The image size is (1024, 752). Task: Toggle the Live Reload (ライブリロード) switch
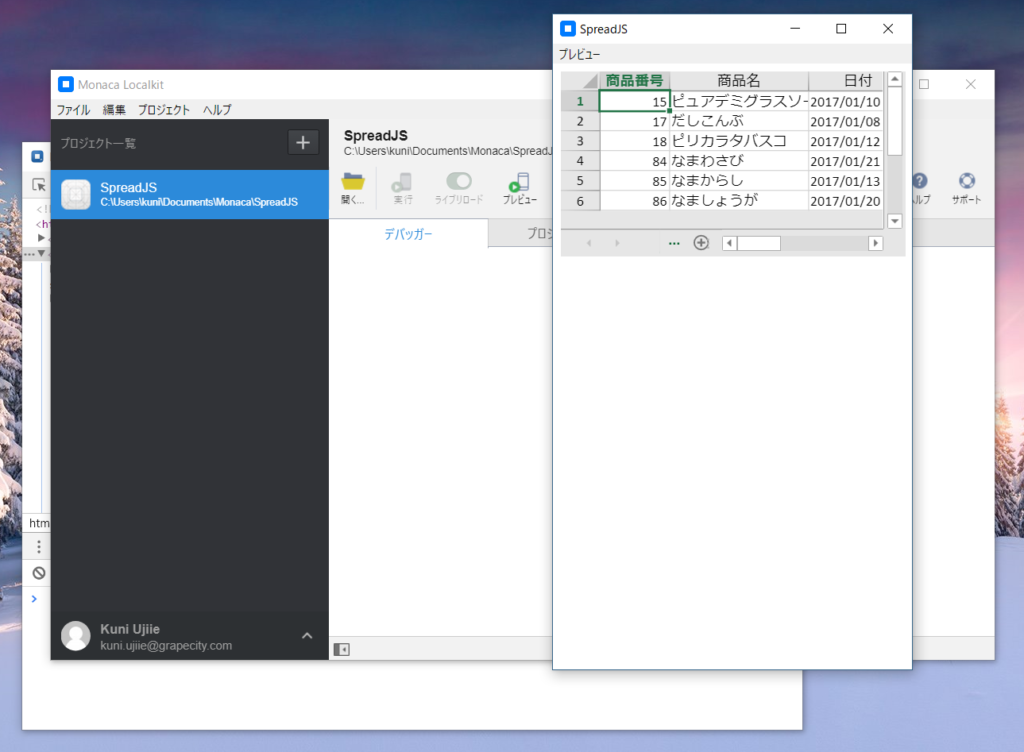(x=458, y=181)
